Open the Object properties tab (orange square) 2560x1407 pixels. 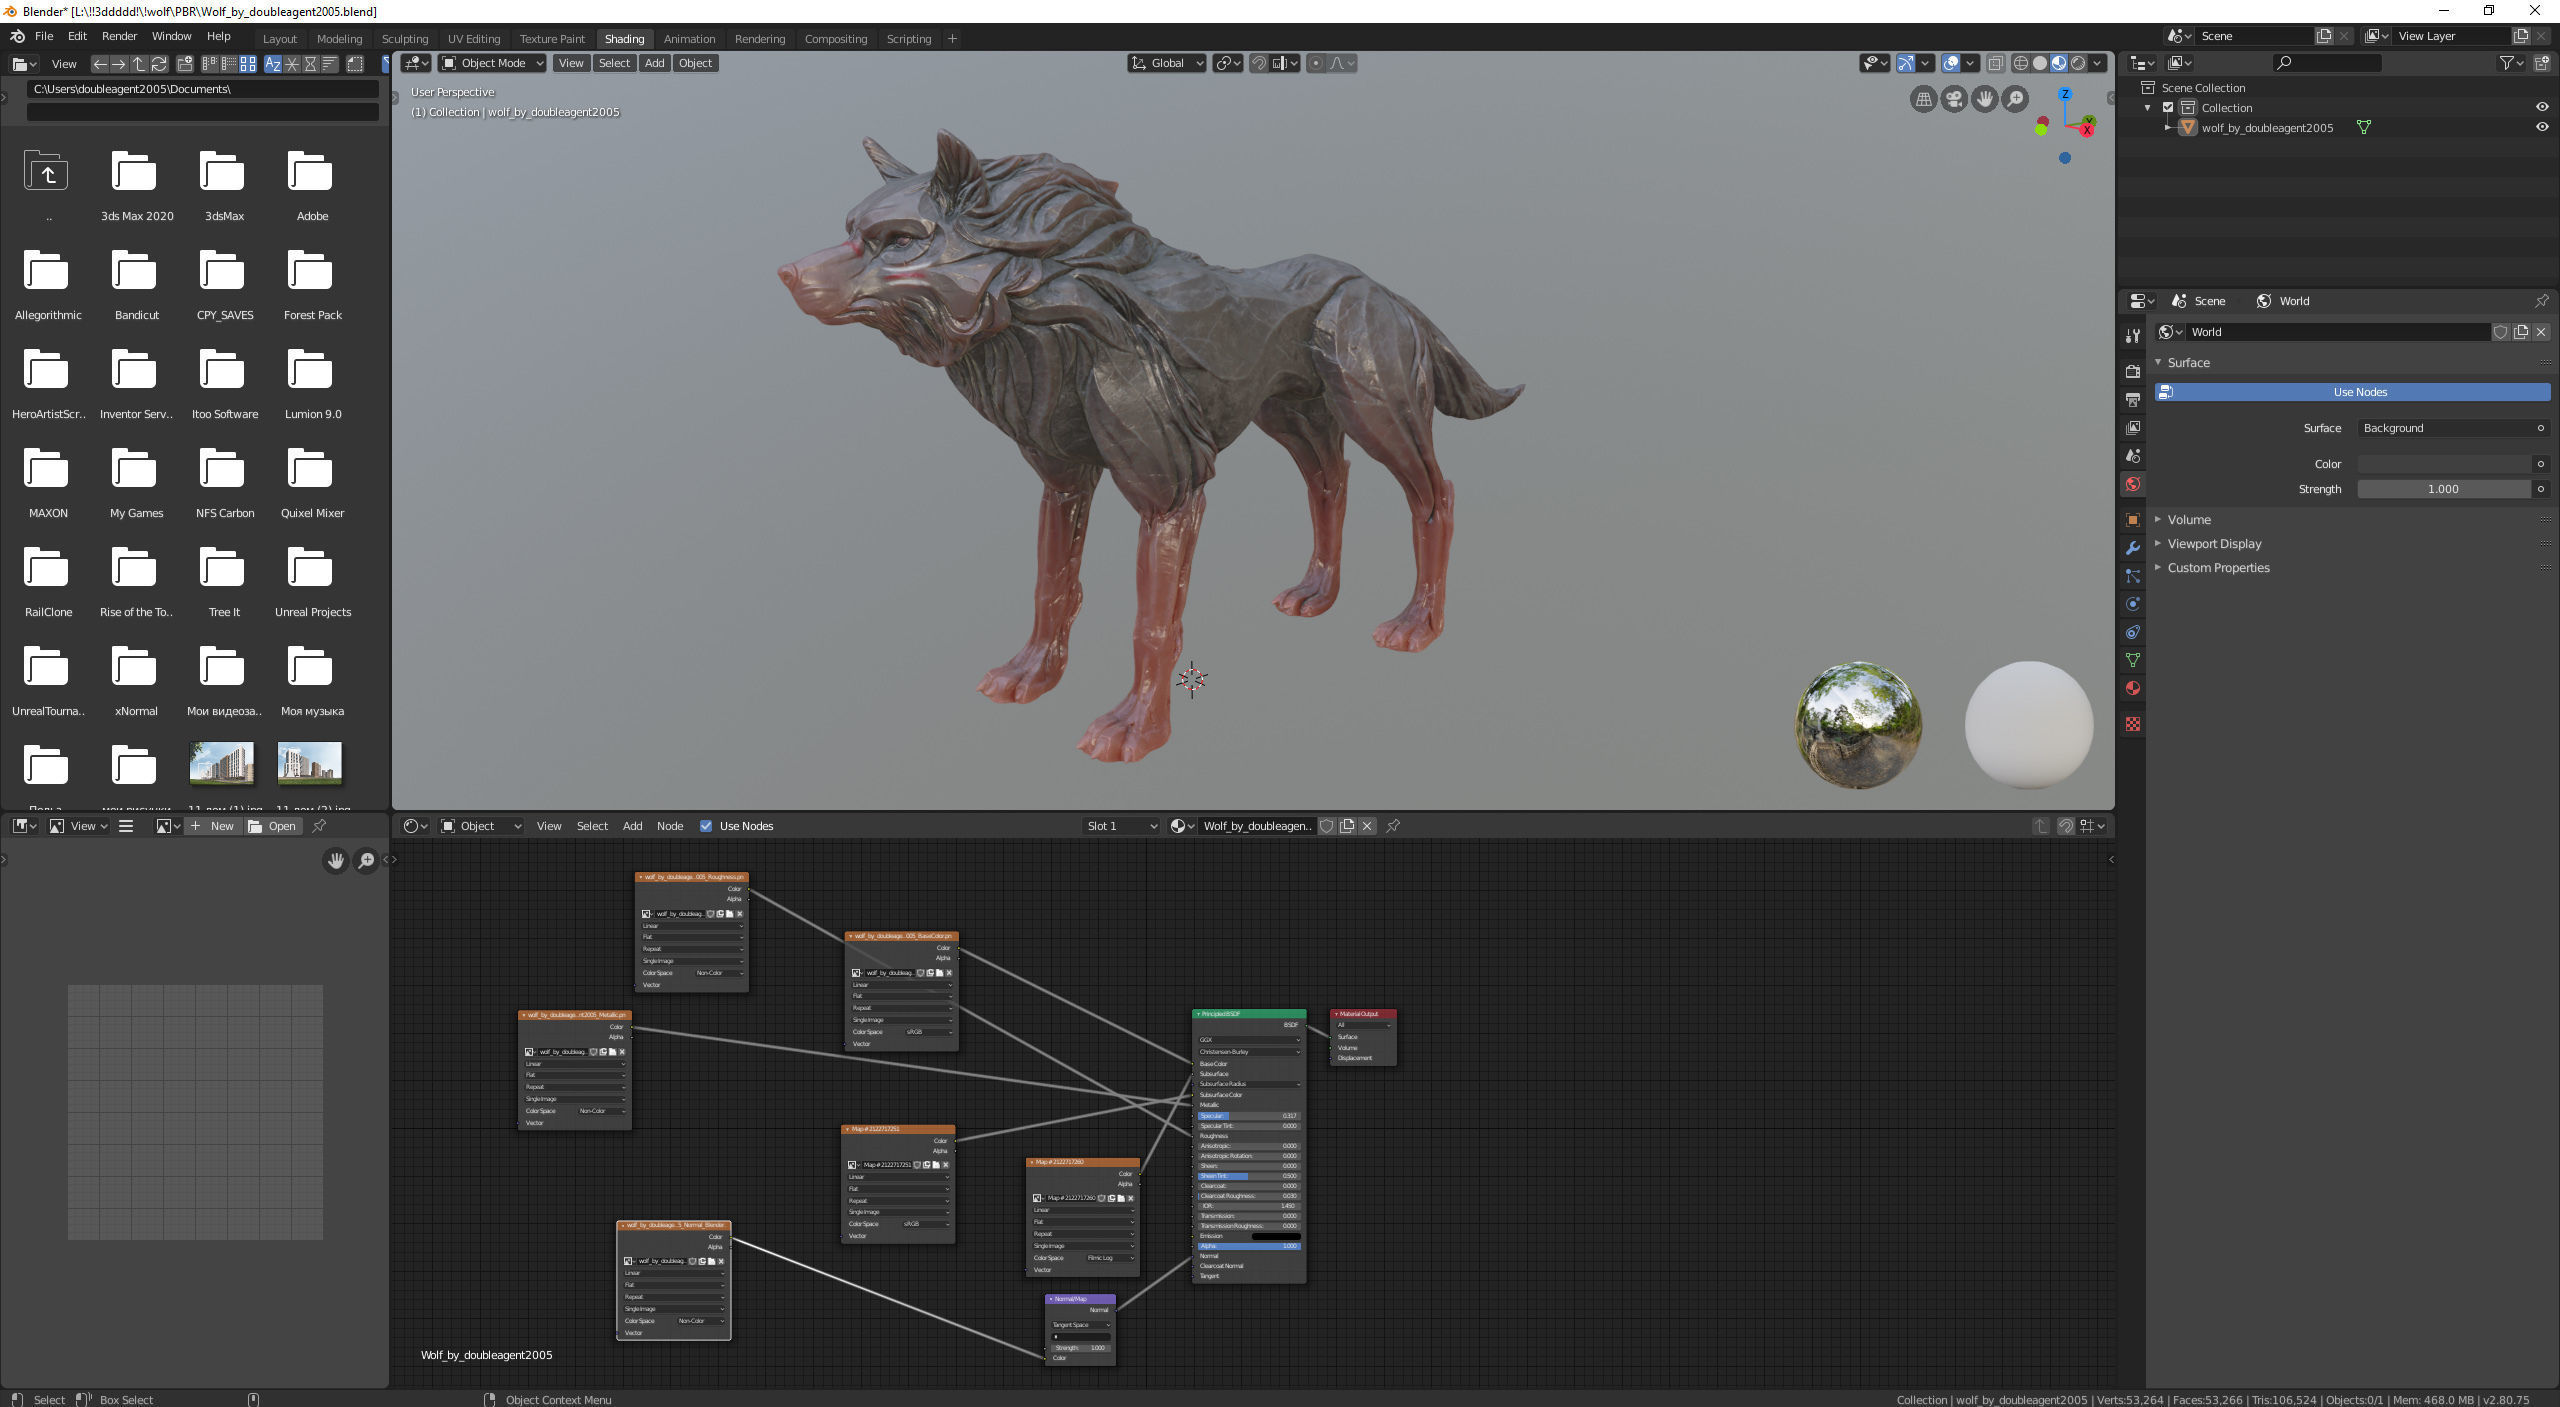click(x=2133, y=520)
